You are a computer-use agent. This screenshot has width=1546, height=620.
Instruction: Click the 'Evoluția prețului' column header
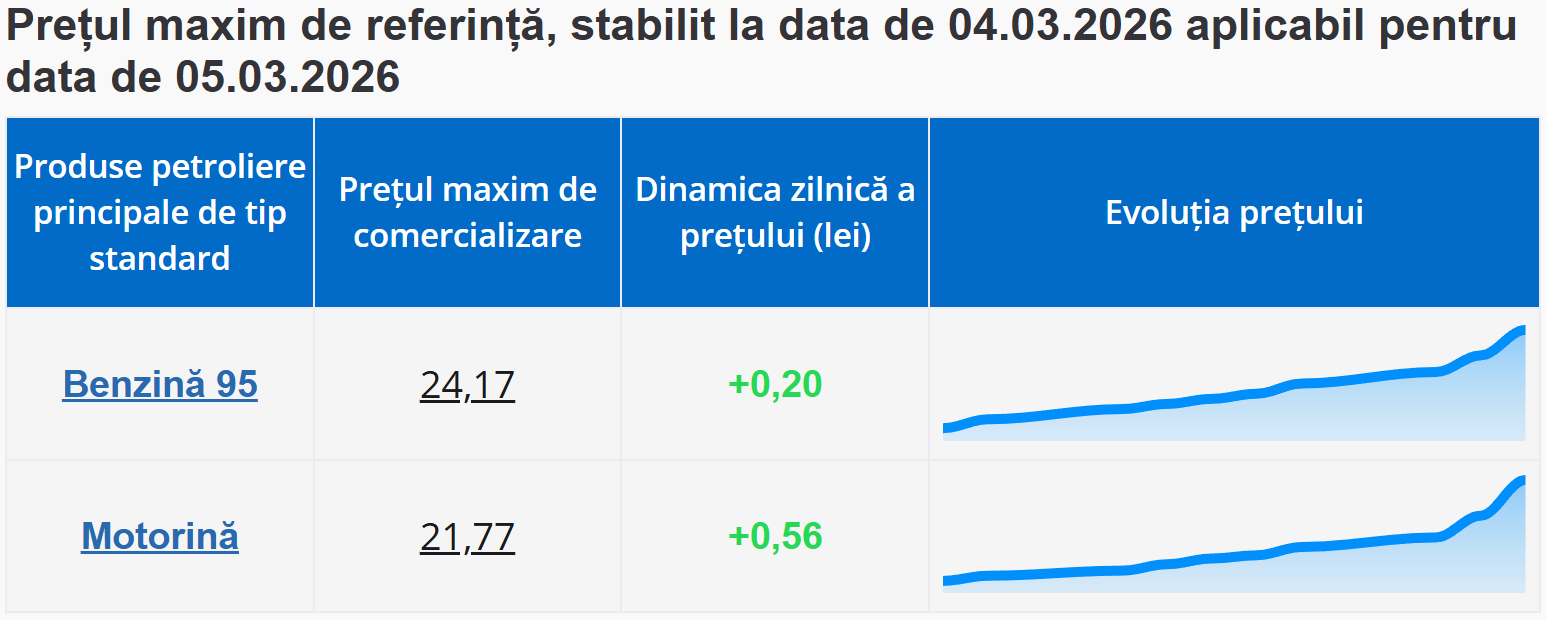[x=1234, y=212]
